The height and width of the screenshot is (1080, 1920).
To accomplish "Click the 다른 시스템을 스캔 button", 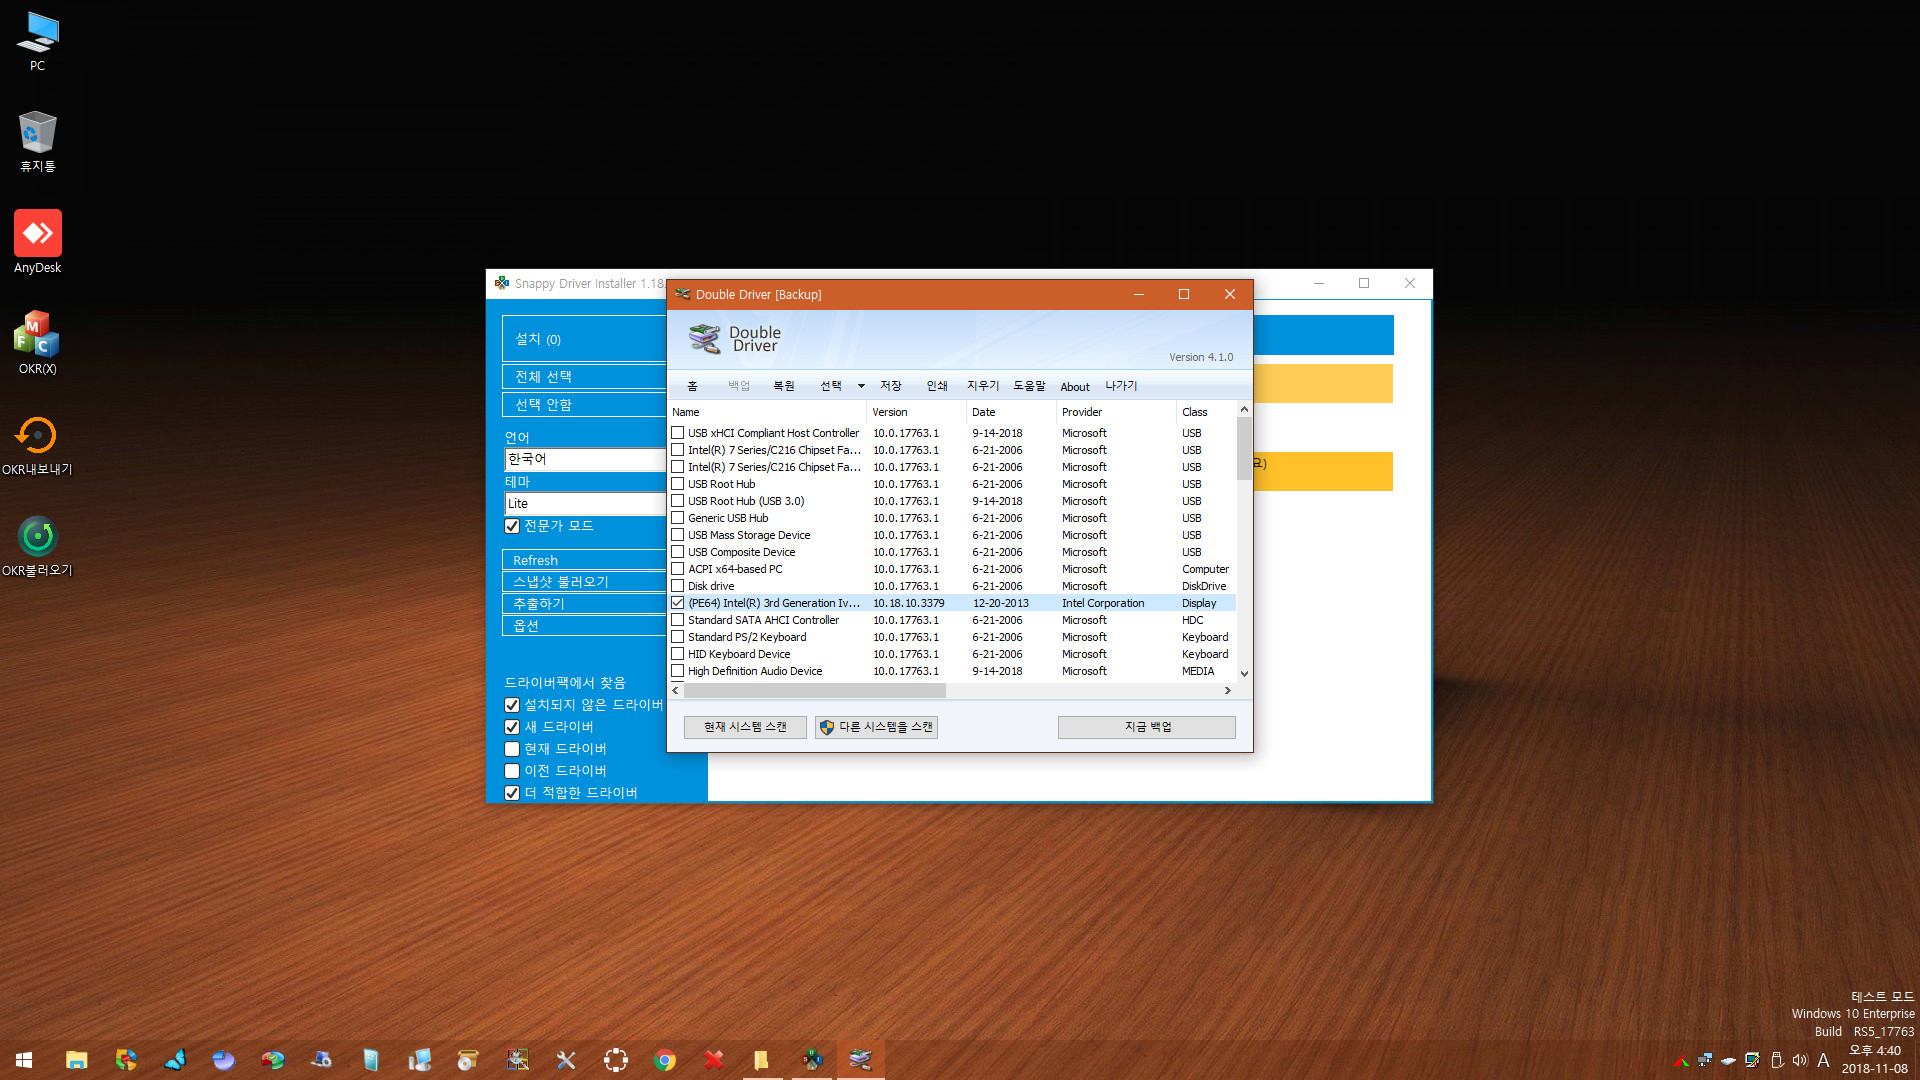I will pos(876,727).
